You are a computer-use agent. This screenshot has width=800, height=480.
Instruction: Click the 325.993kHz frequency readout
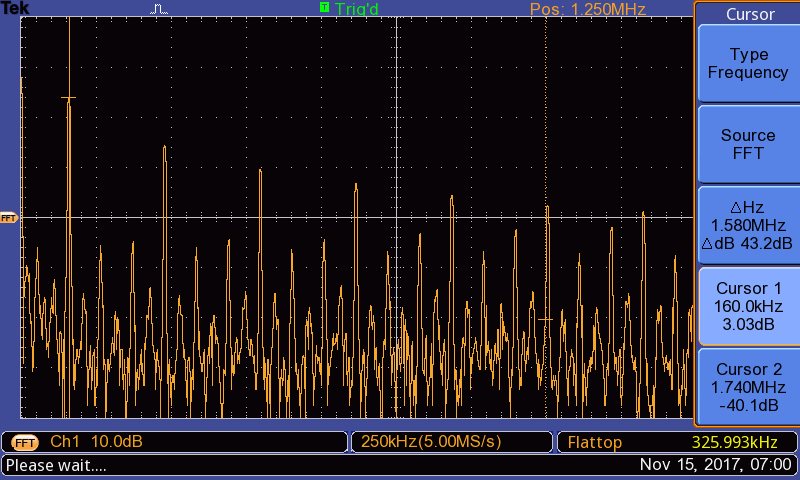734,442
